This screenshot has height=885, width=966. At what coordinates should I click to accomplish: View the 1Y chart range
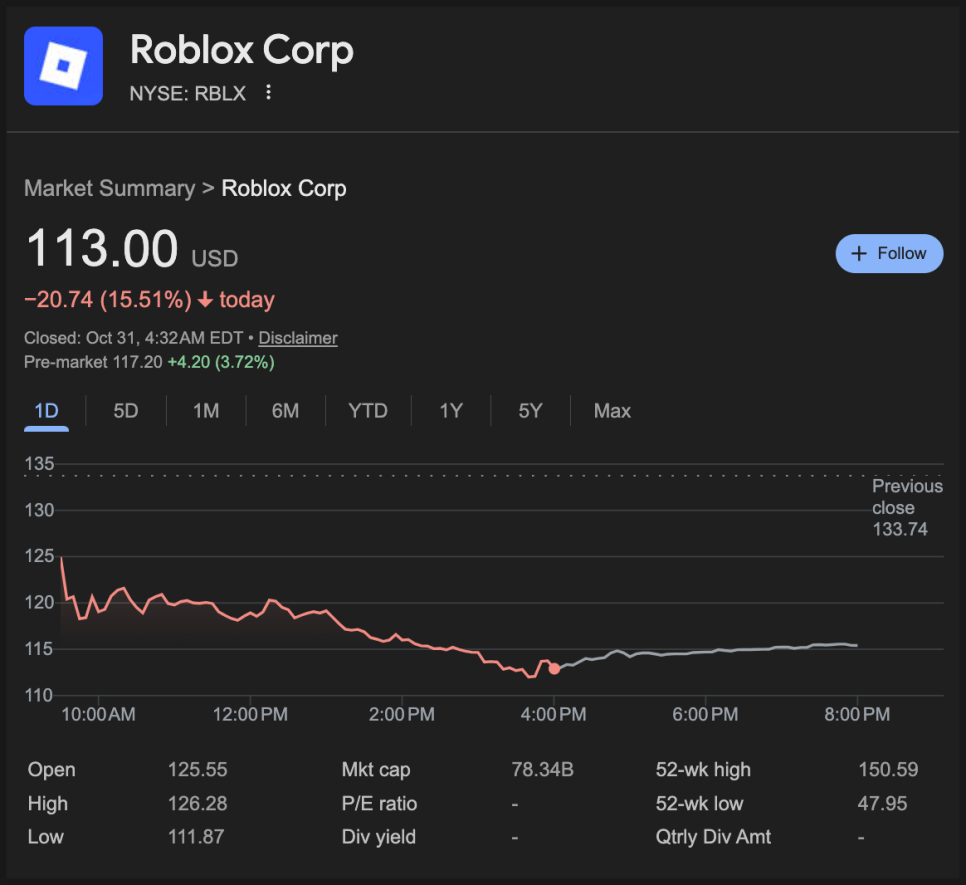click(x=451, y=411)
